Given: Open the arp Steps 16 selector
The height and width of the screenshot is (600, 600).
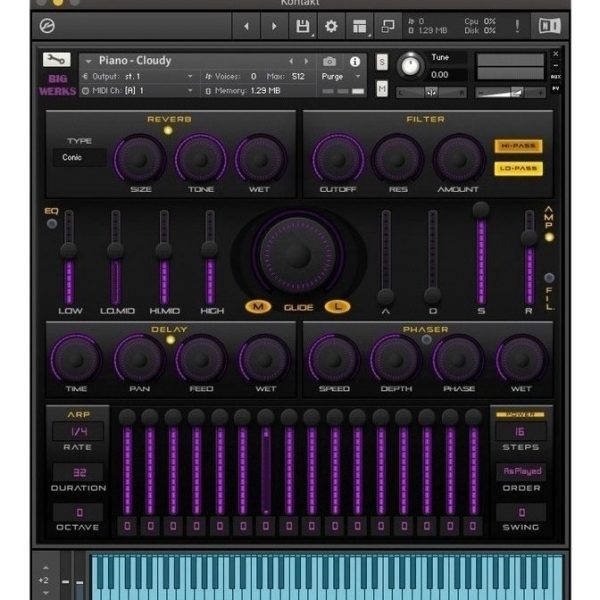Looking at the screenshot, I should tap(521, 432).
